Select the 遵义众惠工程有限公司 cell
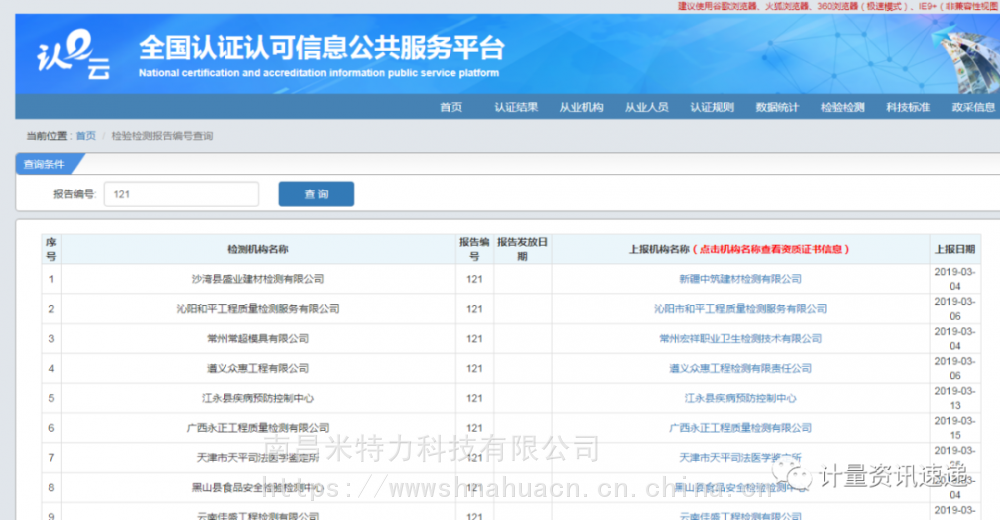The image size is (1000, 520). pyautogui.click(x=258, y=368)
